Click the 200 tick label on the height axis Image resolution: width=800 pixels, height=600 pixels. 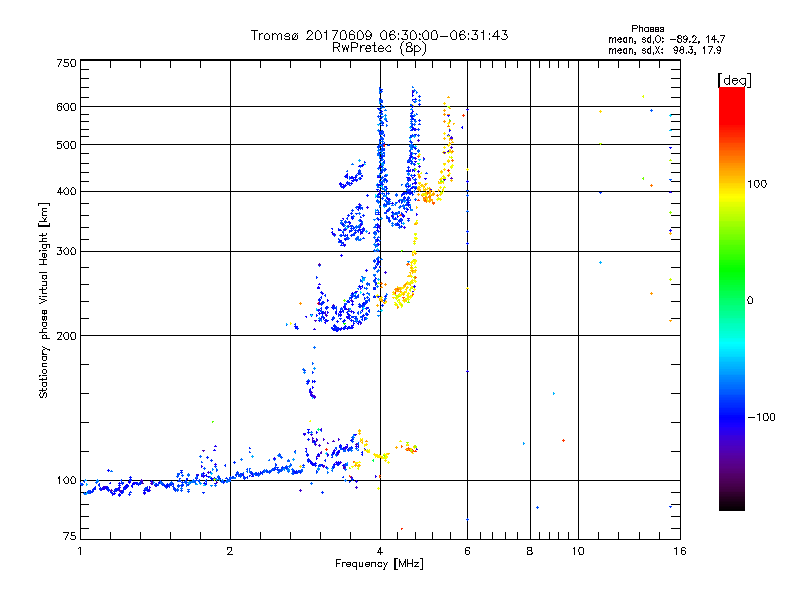coord(66,335)
